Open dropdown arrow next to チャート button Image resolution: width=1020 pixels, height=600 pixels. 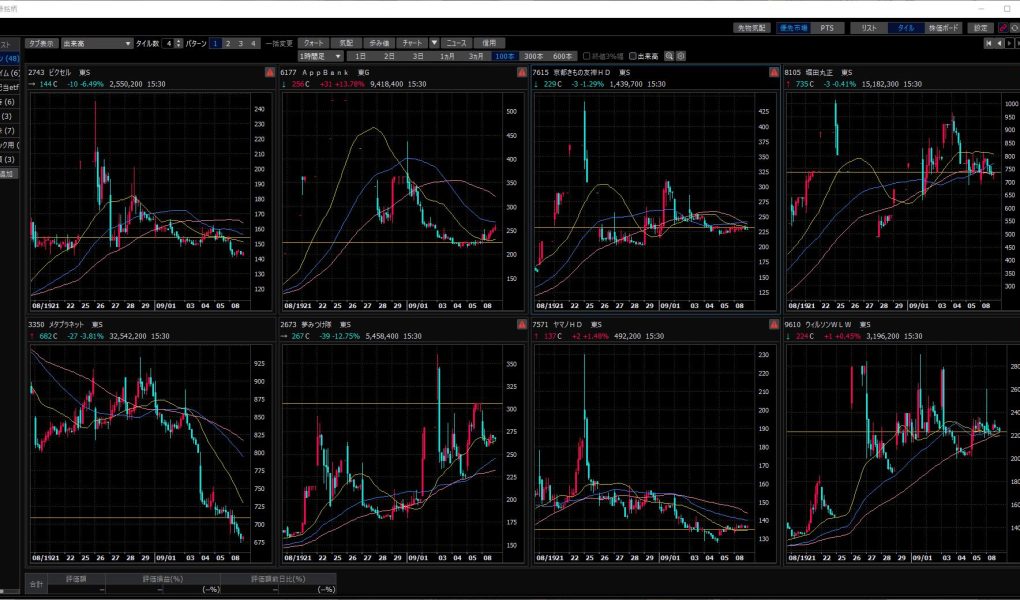tap(434, 44)
